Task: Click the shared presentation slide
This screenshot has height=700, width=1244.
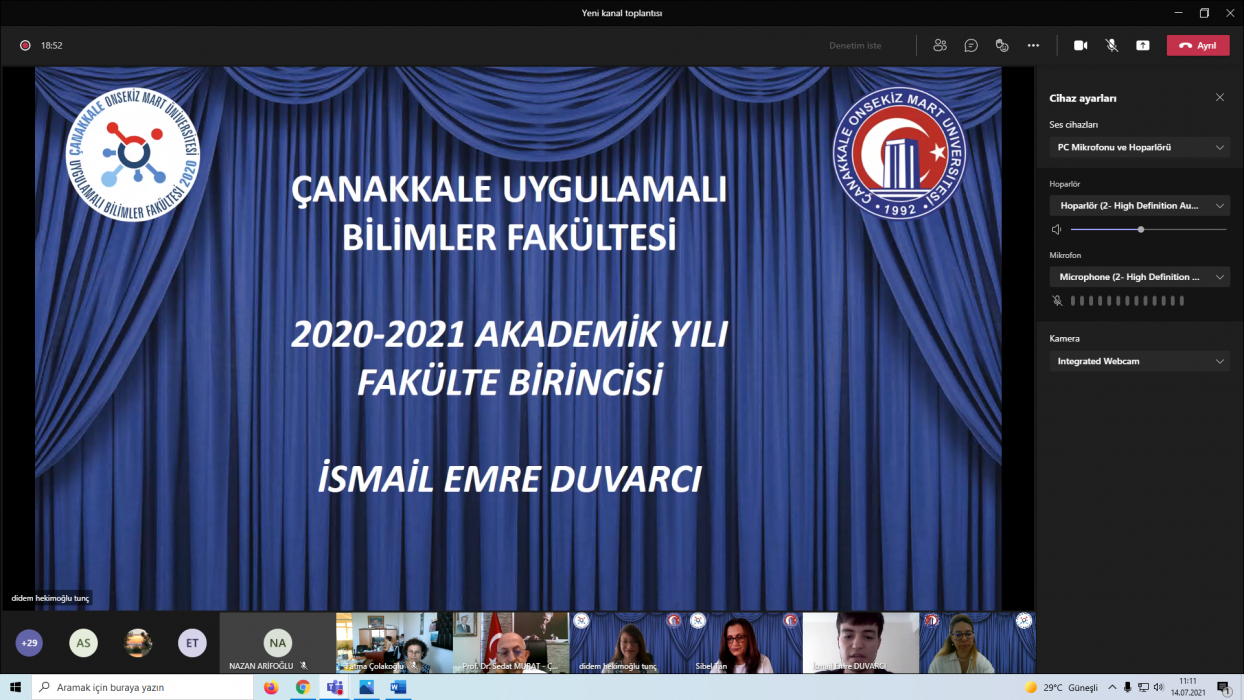Action: [x=518, y=338]
